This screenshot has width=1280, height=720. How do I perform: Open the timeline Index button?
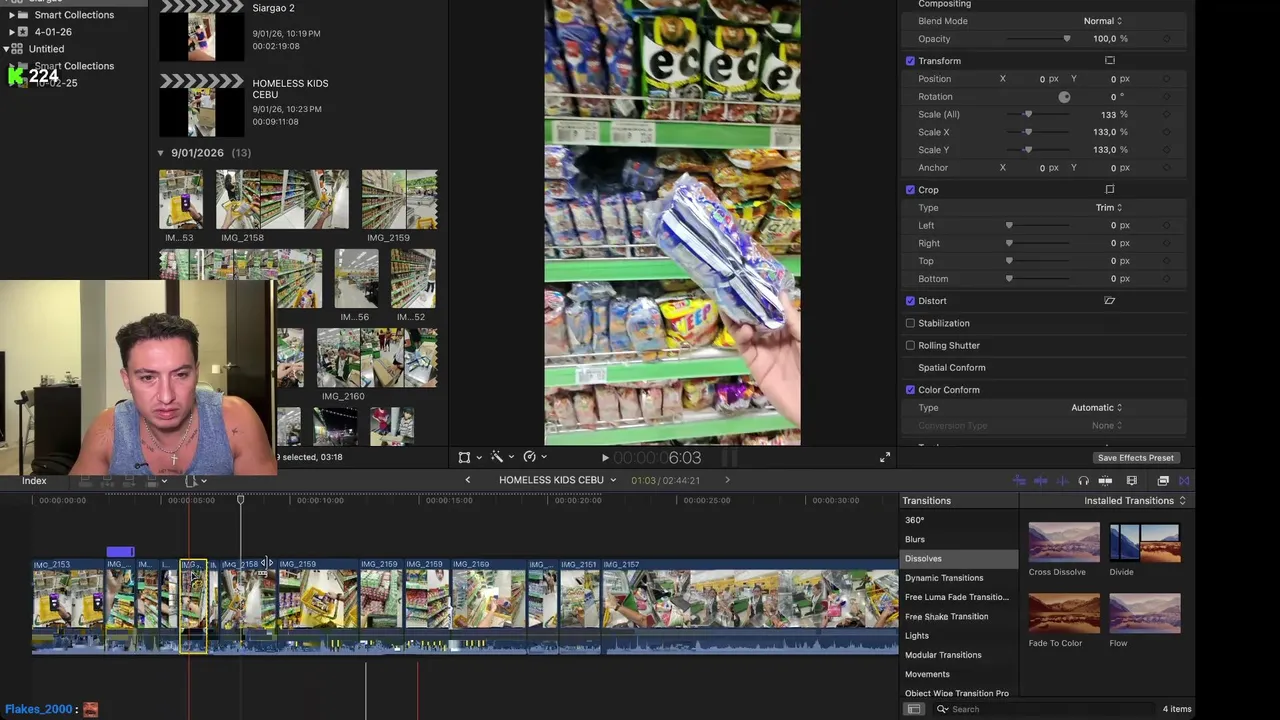pos(34,481)
